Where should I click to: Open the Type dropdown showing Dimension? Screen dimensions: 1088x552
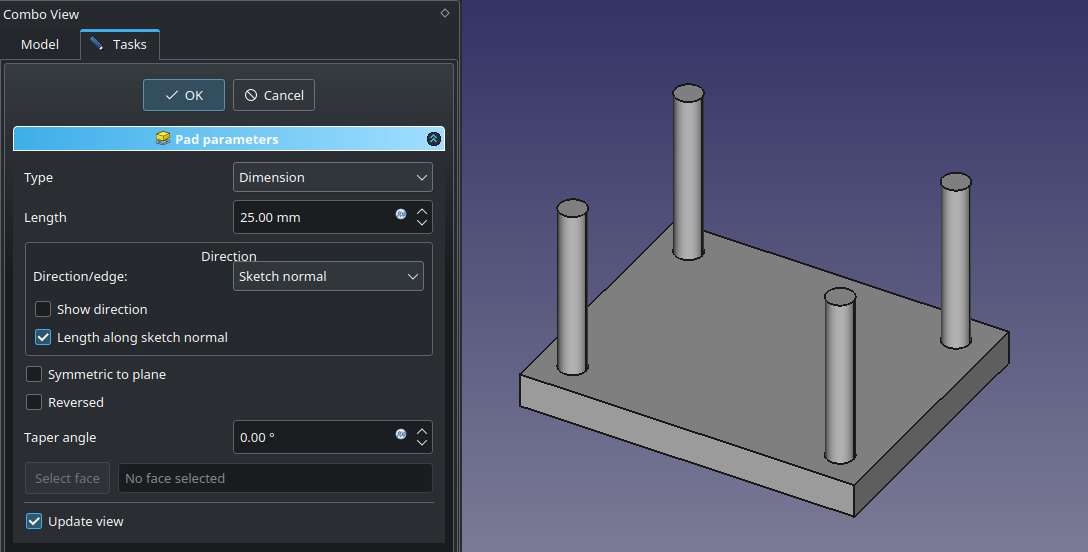tap(332, 177)
